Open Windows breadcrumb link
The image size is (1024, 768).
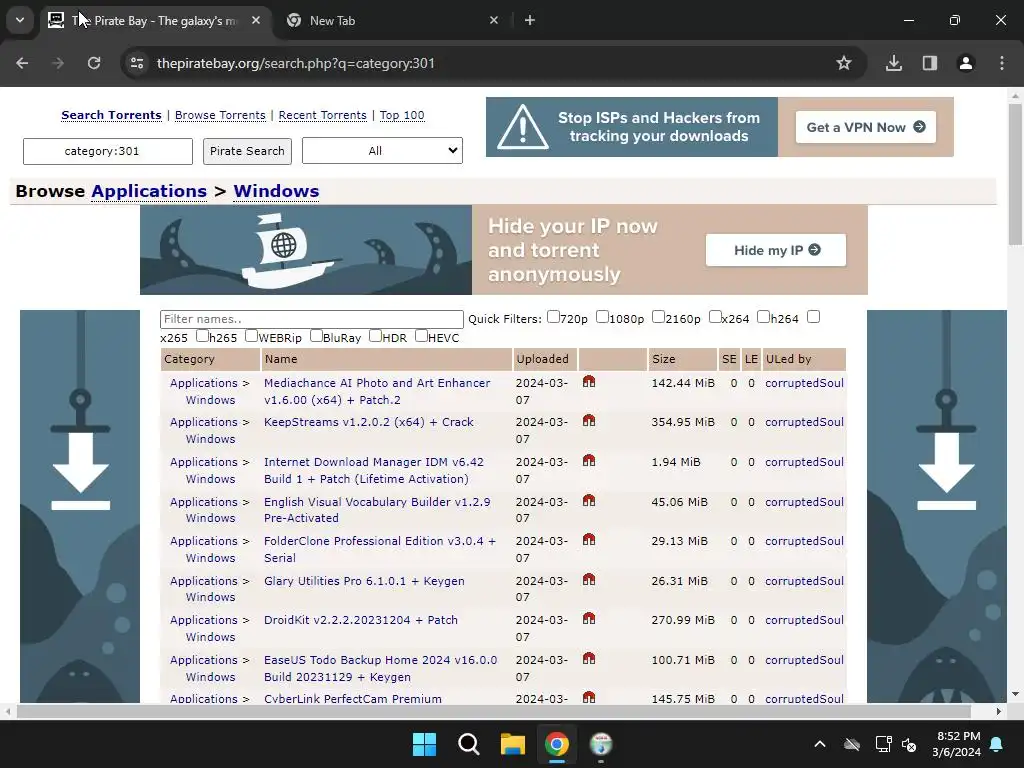click(276, 191)
